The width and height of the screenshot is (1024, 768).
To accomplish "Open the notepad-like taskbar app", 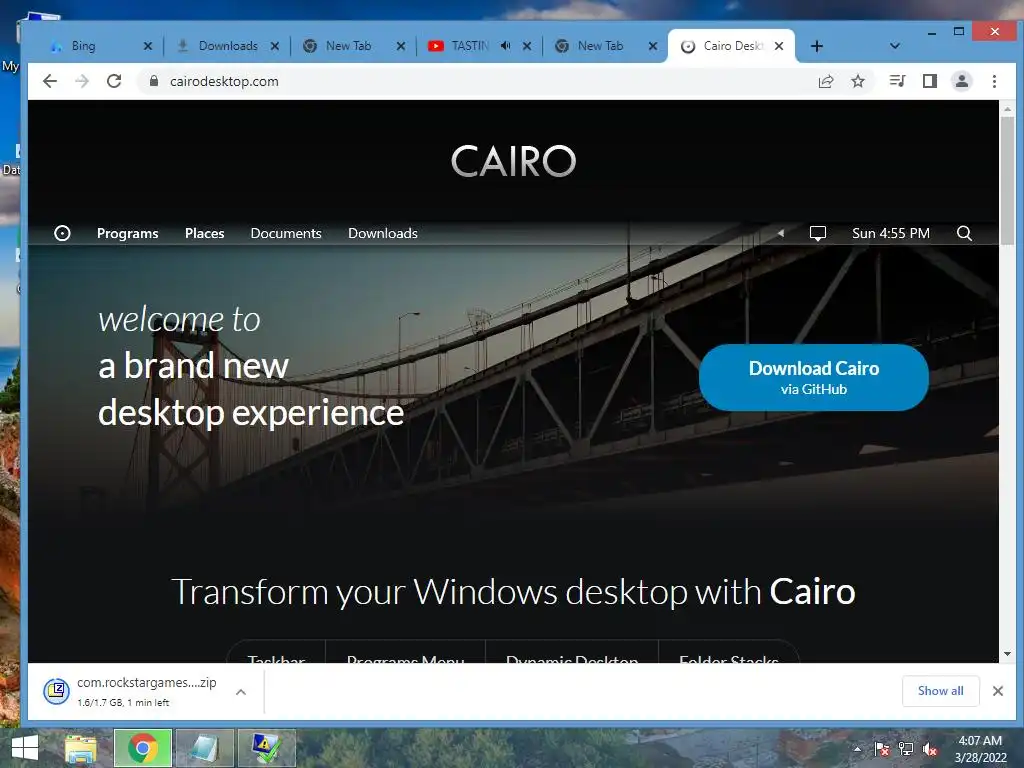I will [205, 748].
